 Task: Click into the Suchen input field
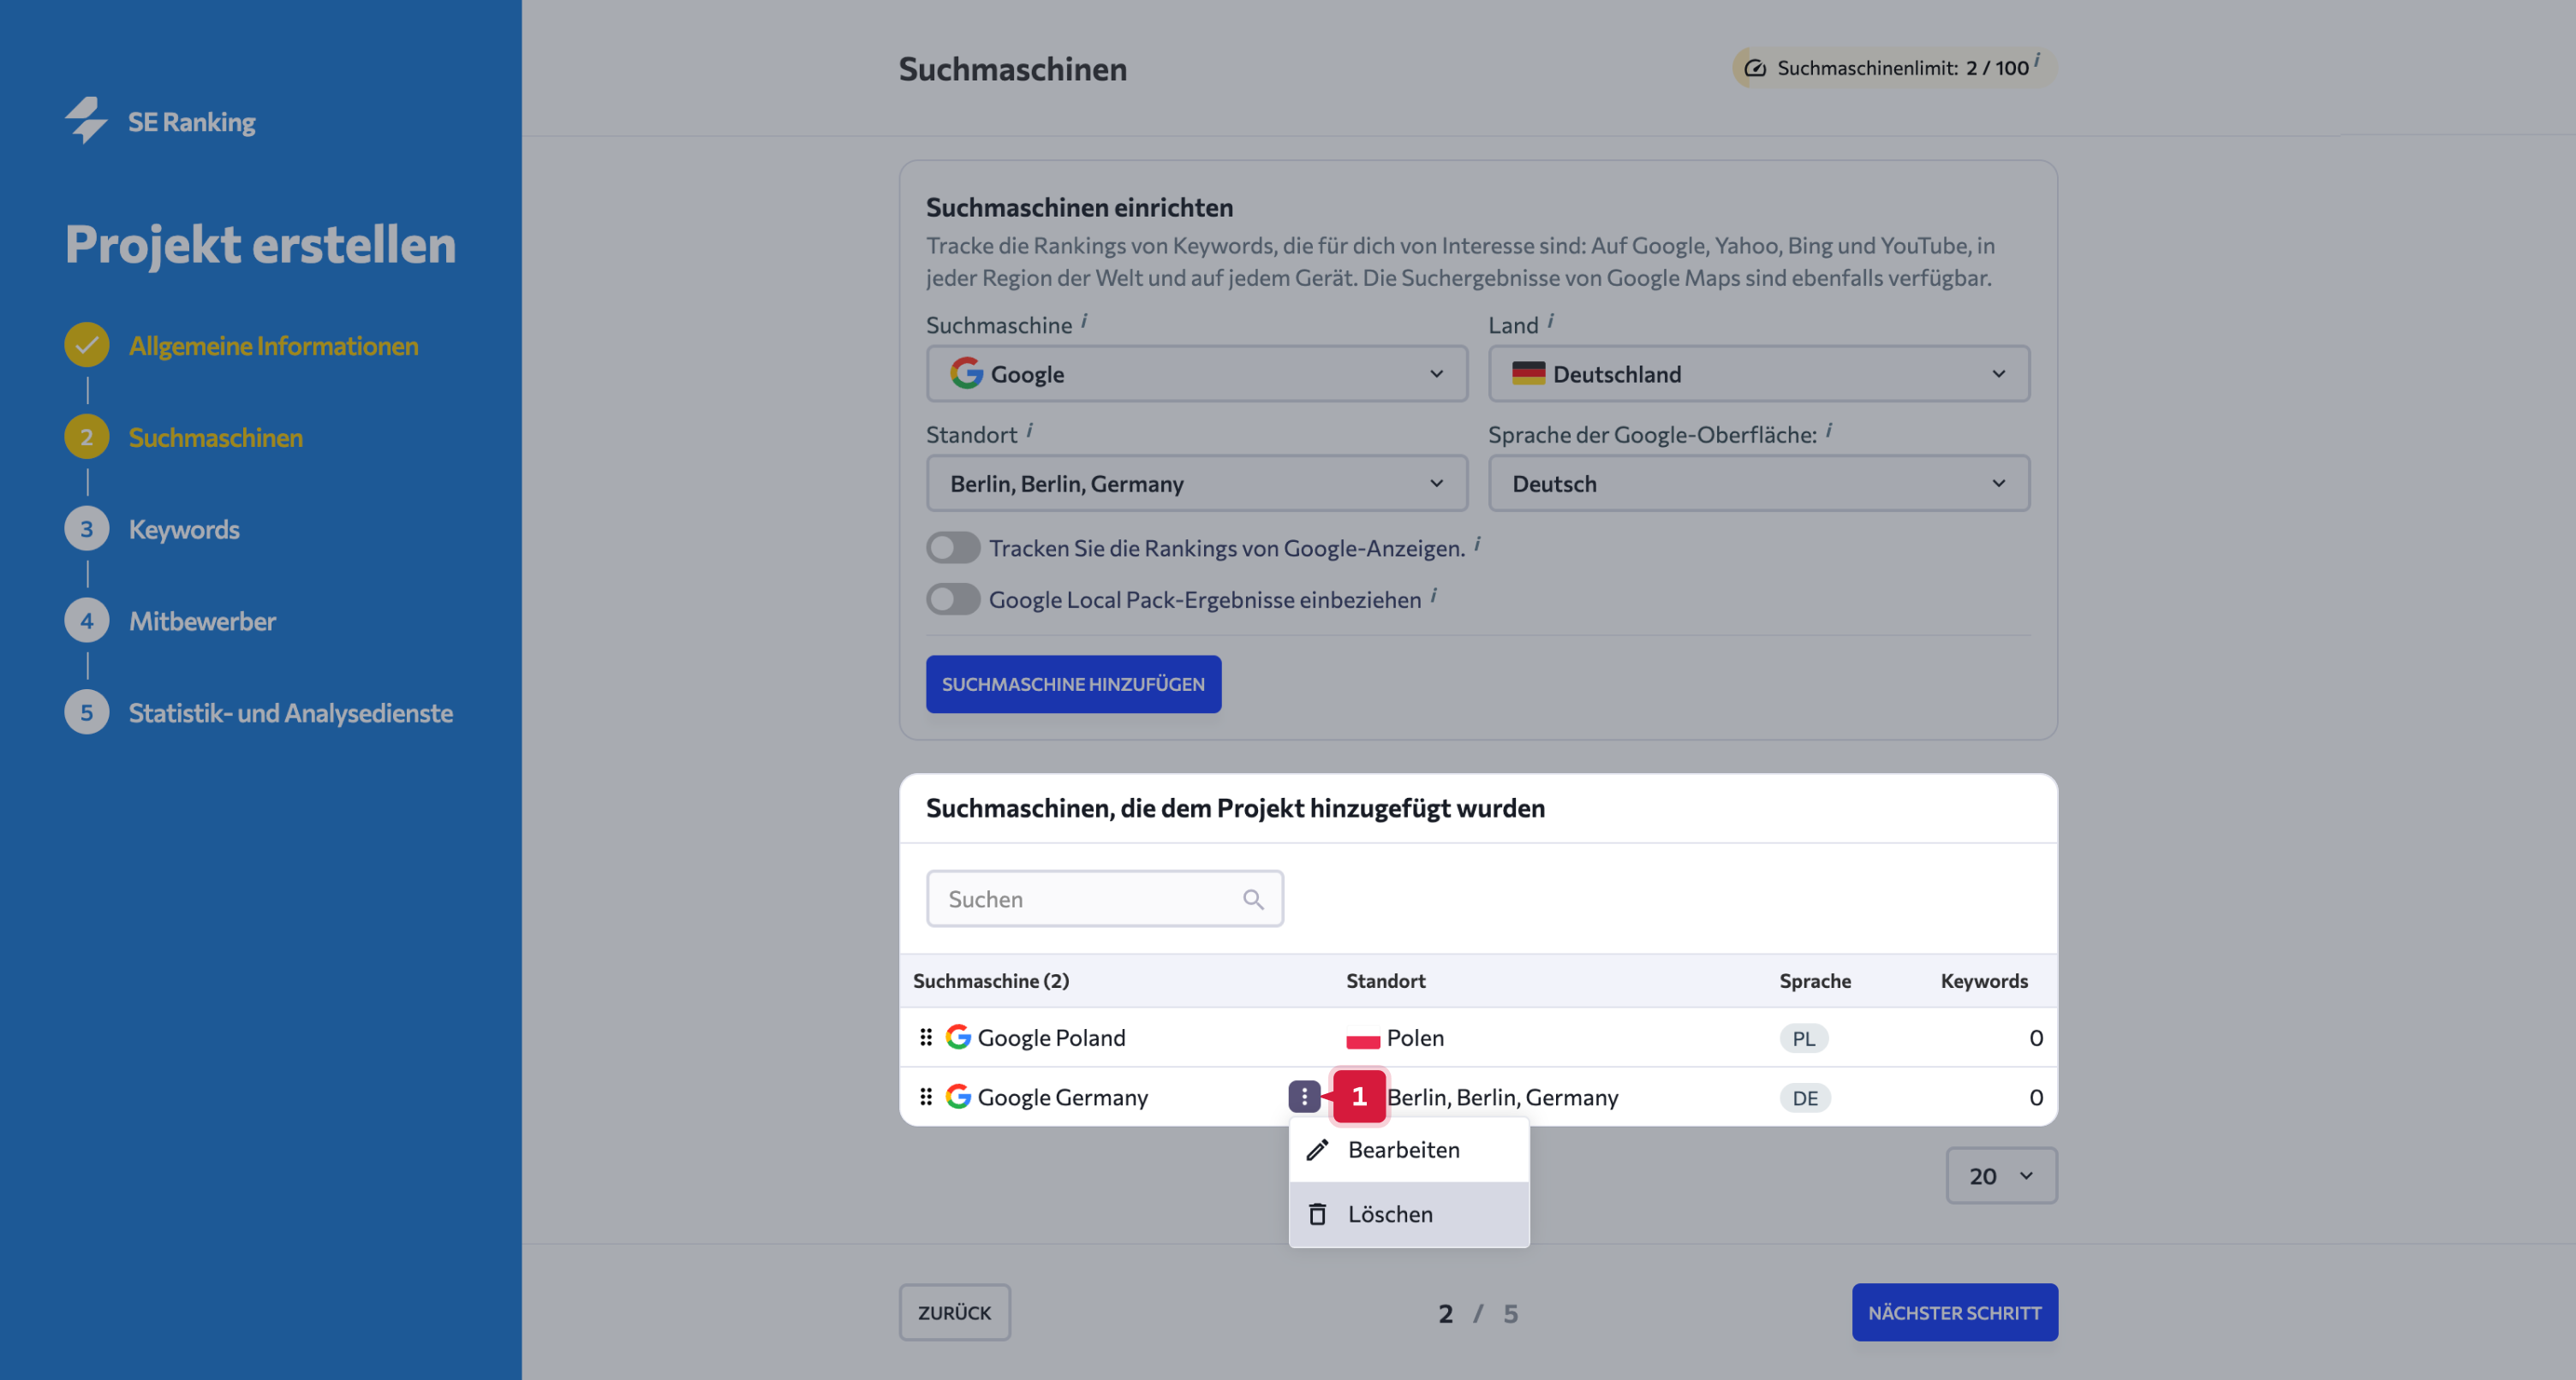pyautogui.click(x=1104, y=899)
